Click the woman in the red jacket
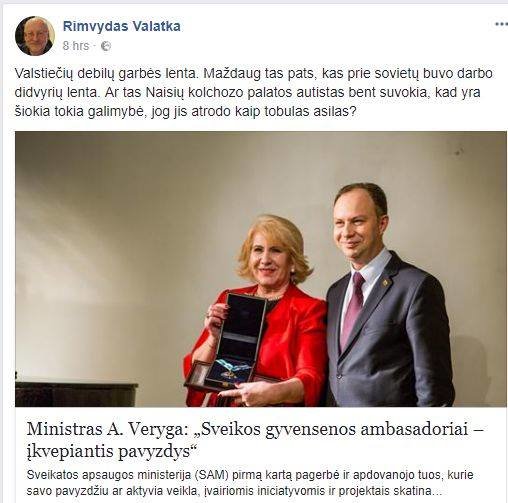Image resolution: width=508 pixels, height=503 pixels. tap(255, 311)
